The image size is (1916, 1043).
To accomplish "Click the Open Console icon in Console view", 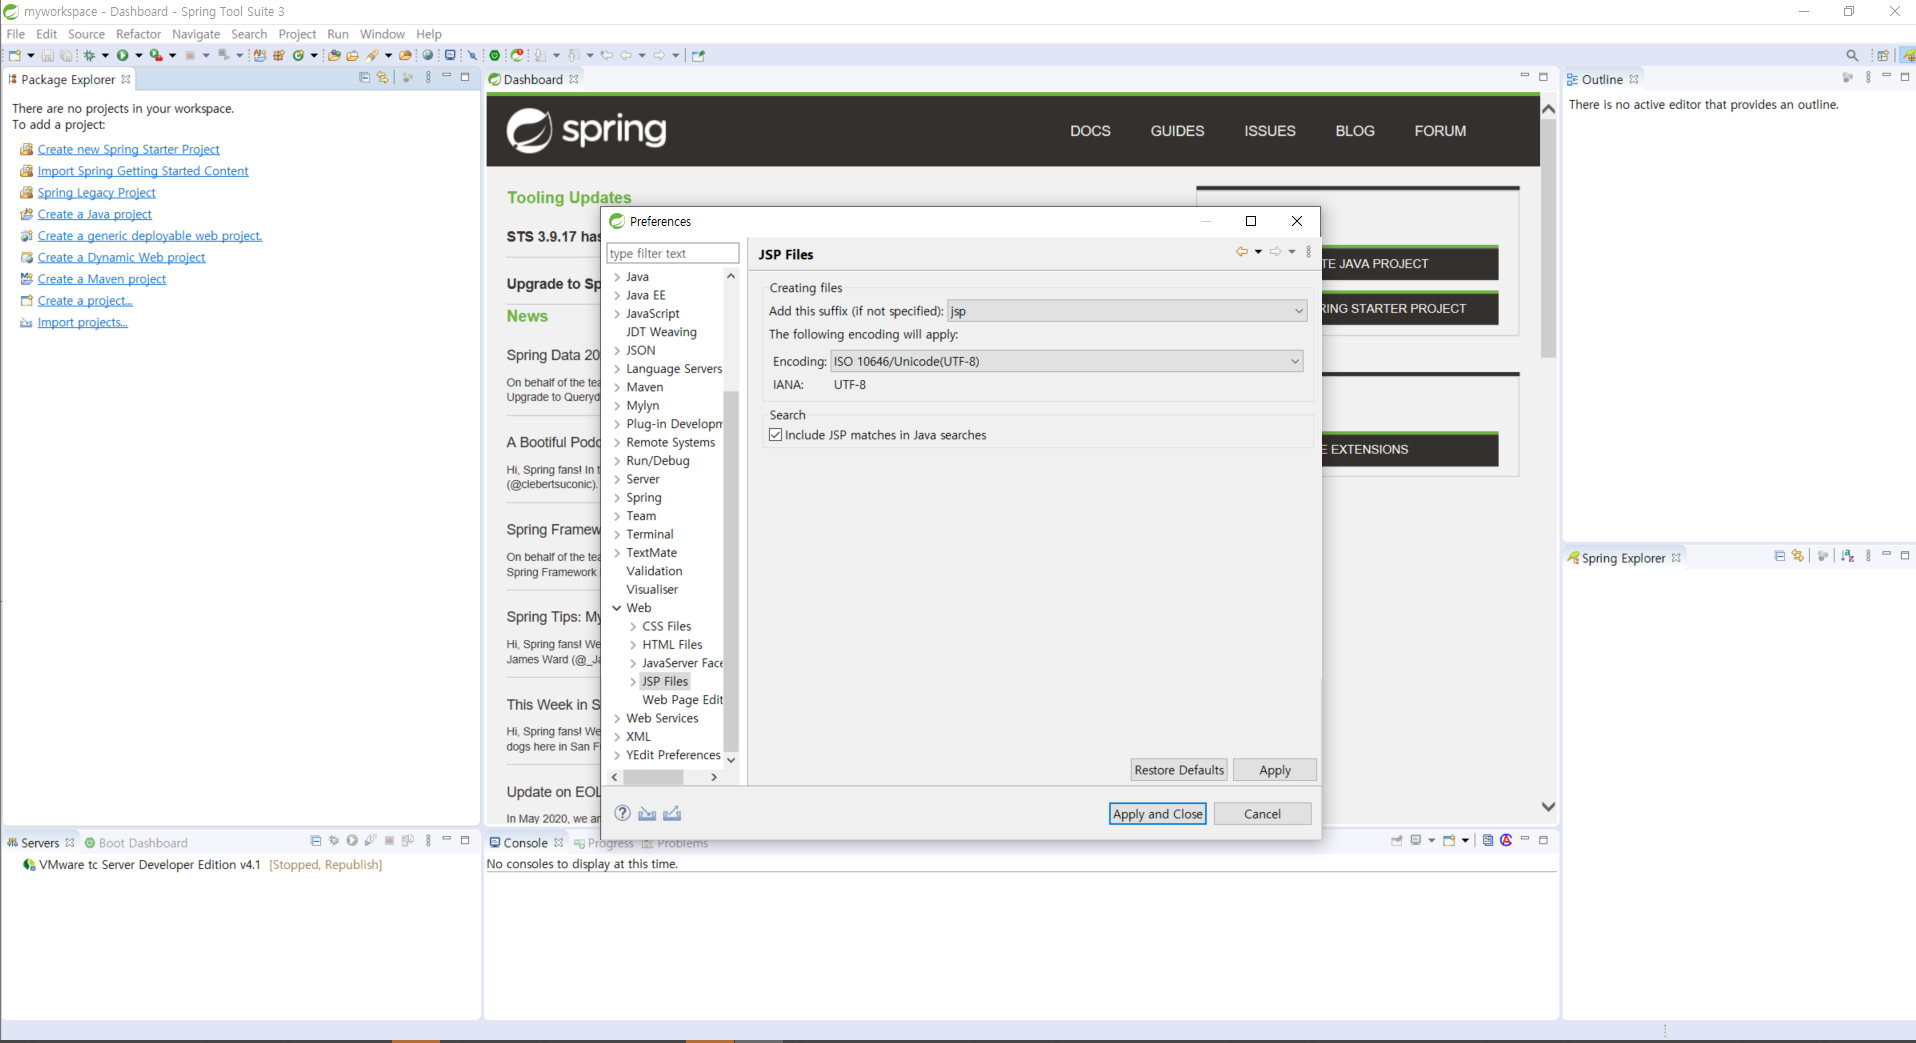I will (1449, 841).
